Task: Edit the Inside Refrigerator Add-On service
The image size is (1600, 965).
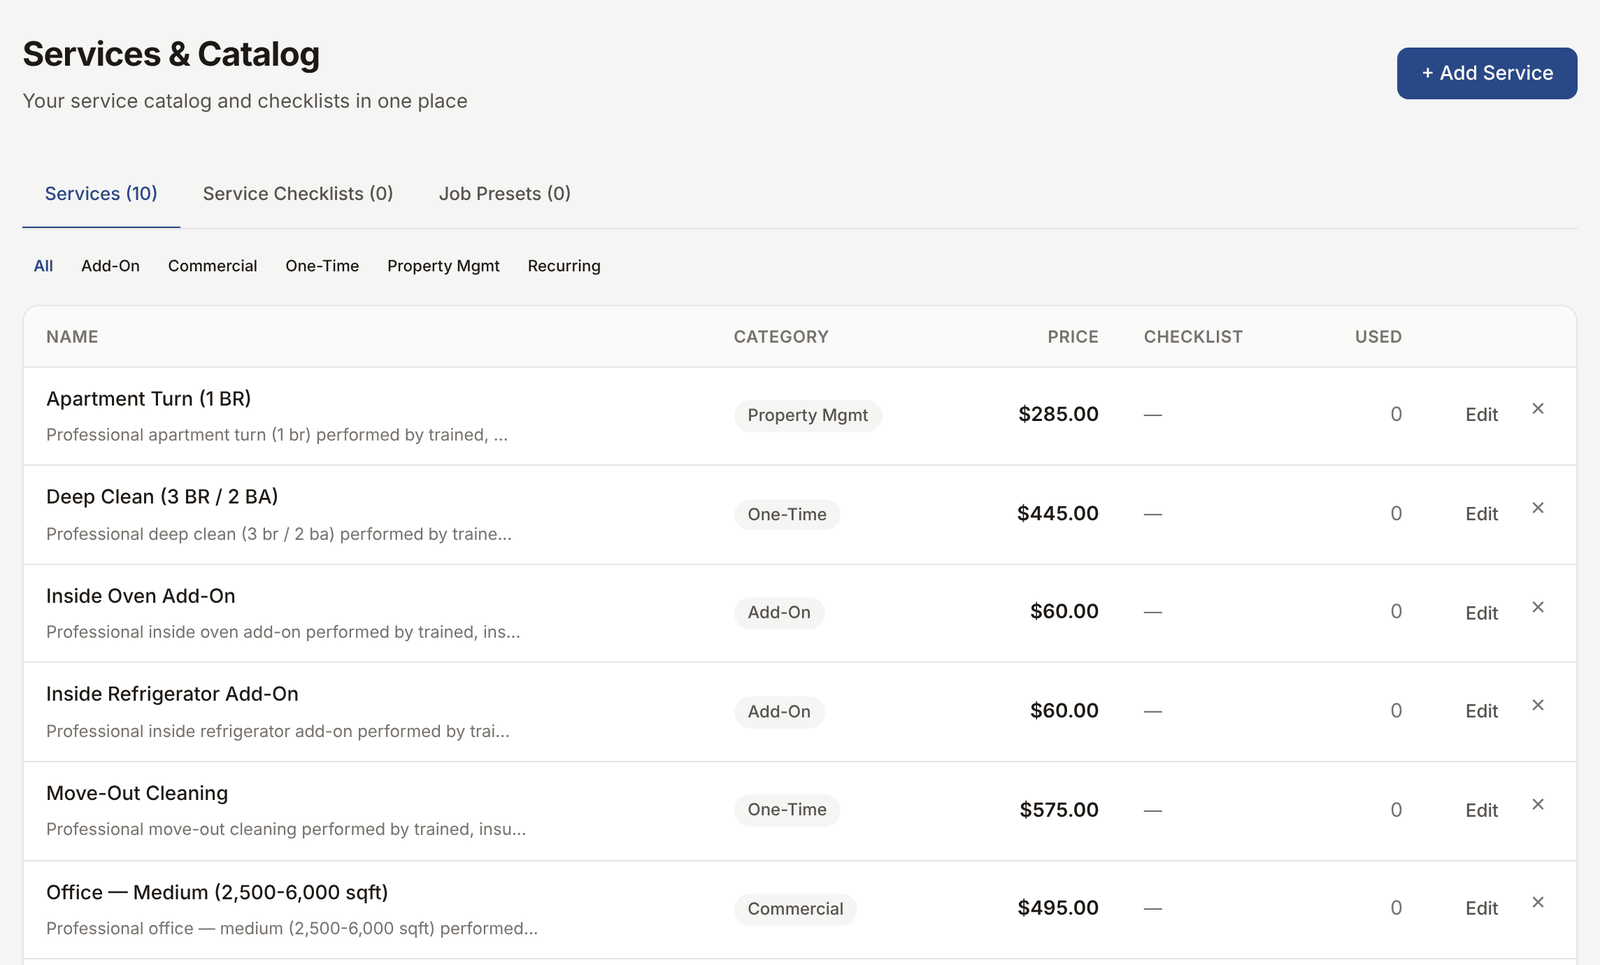Action: tap(1481, 711)
